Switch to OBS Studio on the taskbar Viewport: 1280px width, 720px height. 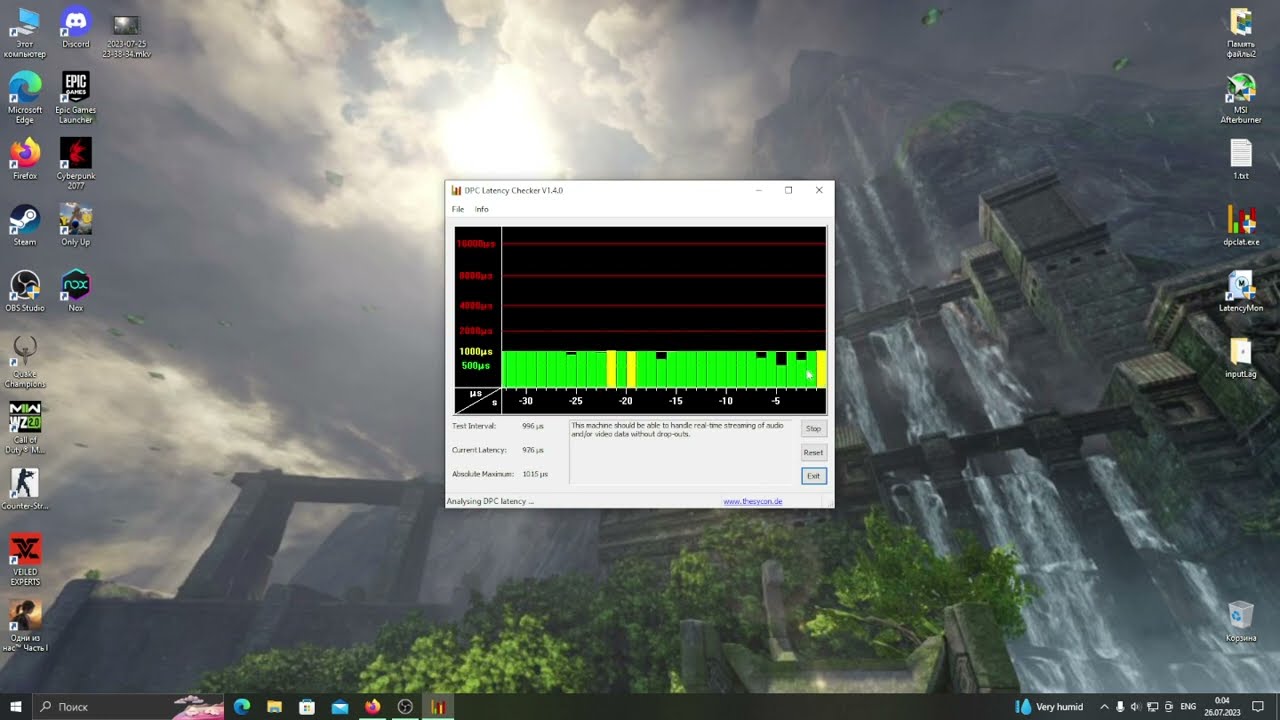point(405,707)
